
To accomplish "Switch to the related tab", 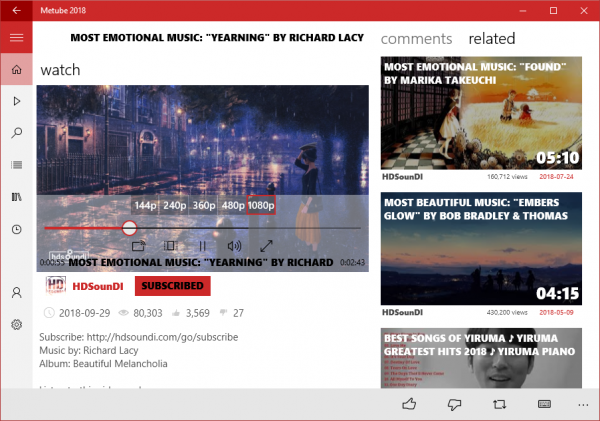I will click(x=492, y=39).
